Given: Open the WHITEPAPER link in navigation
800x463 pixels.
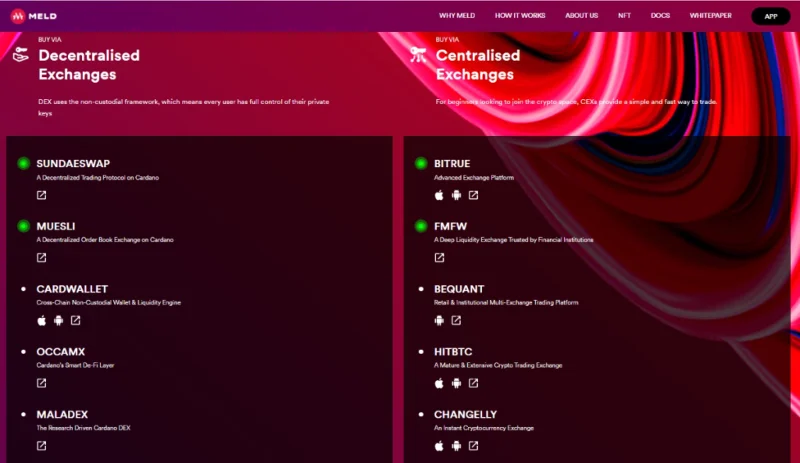Looking at the screenshot, I should 711,16.
